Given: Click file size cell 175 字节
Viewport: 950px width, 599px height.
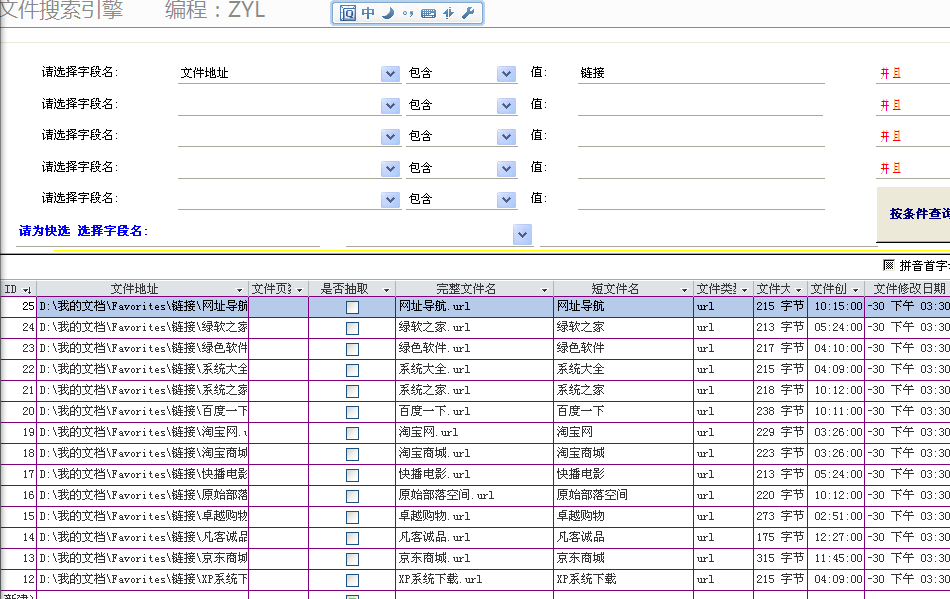Looking at the screenshot, I should click(780, 537).
